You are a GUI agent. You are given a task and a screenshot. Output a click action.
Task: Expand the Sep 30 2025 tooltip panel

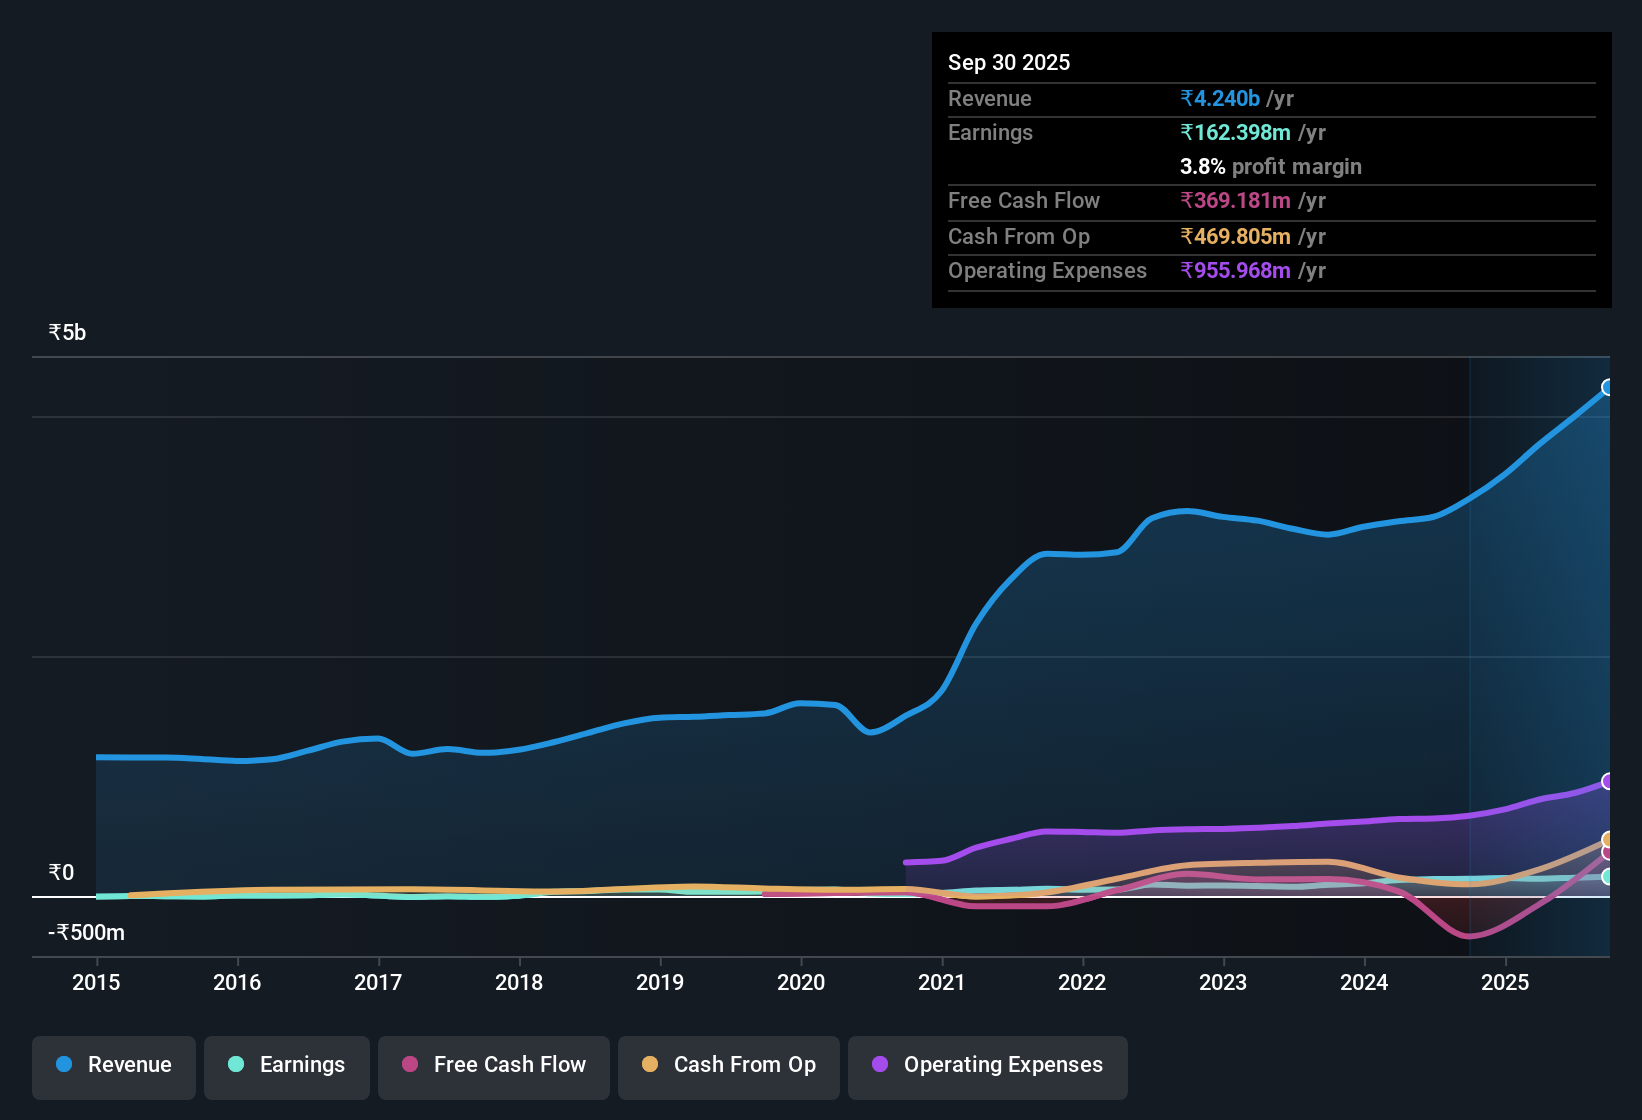pyautogui.click(x=1009, y=62)
